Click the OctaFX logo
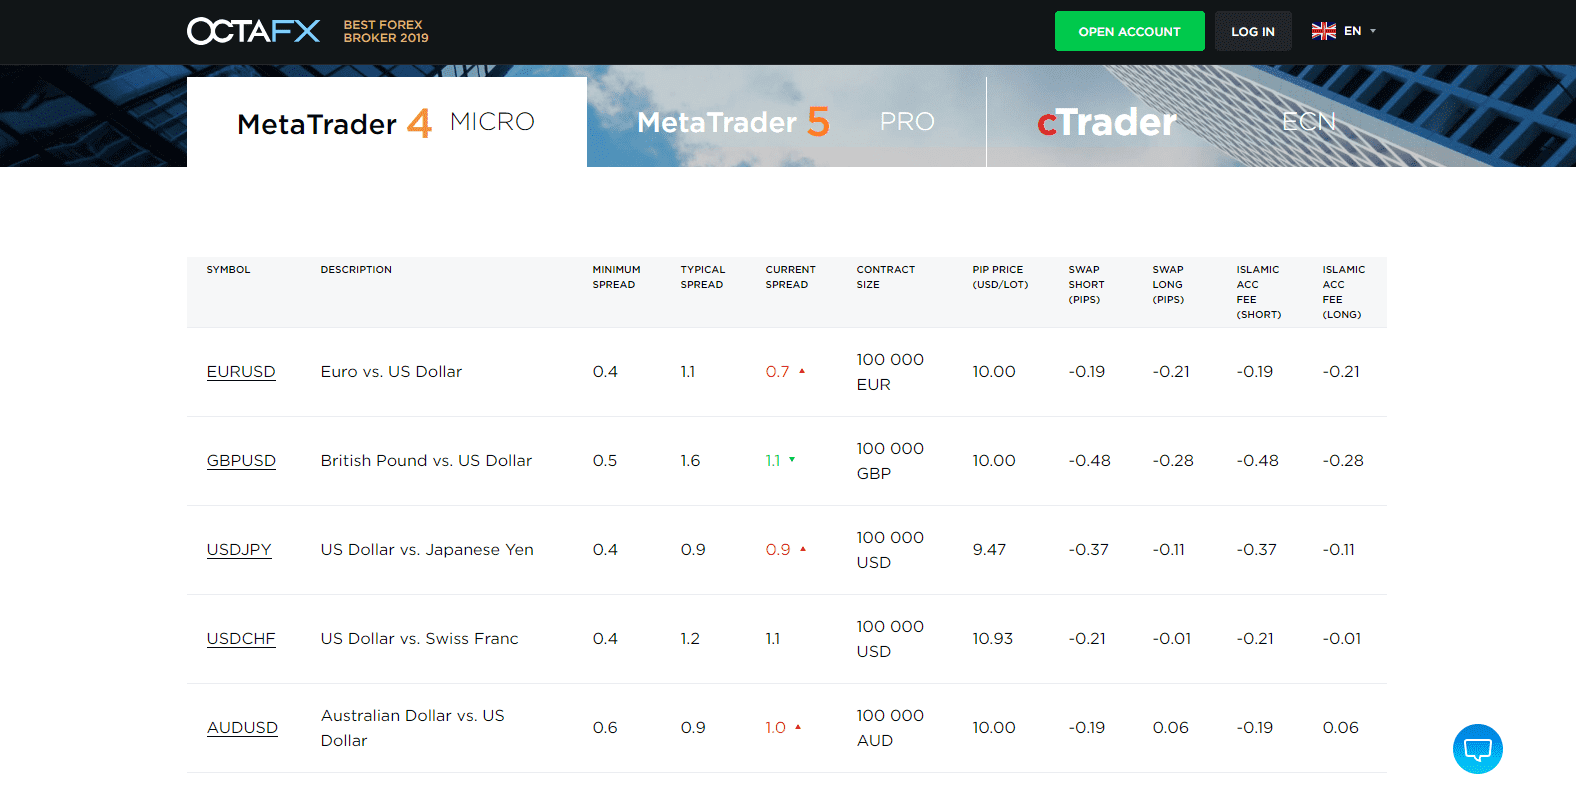The width and height of the screenshot is (1576, 786). [253, 31]
